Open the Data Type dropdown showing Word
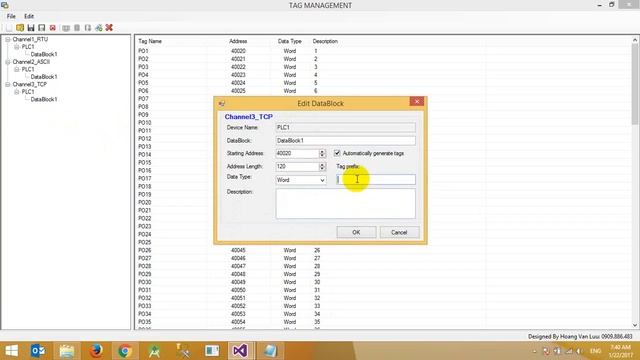Viewport: 640px width, 360px height. pos(301,180)
